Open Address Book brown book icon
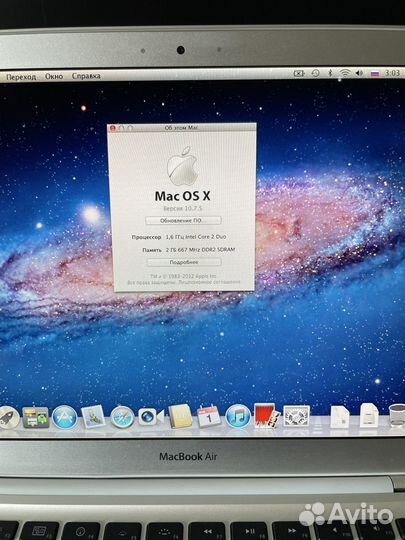The width and height of the screenshot is (405, 540). click(180, 416)
